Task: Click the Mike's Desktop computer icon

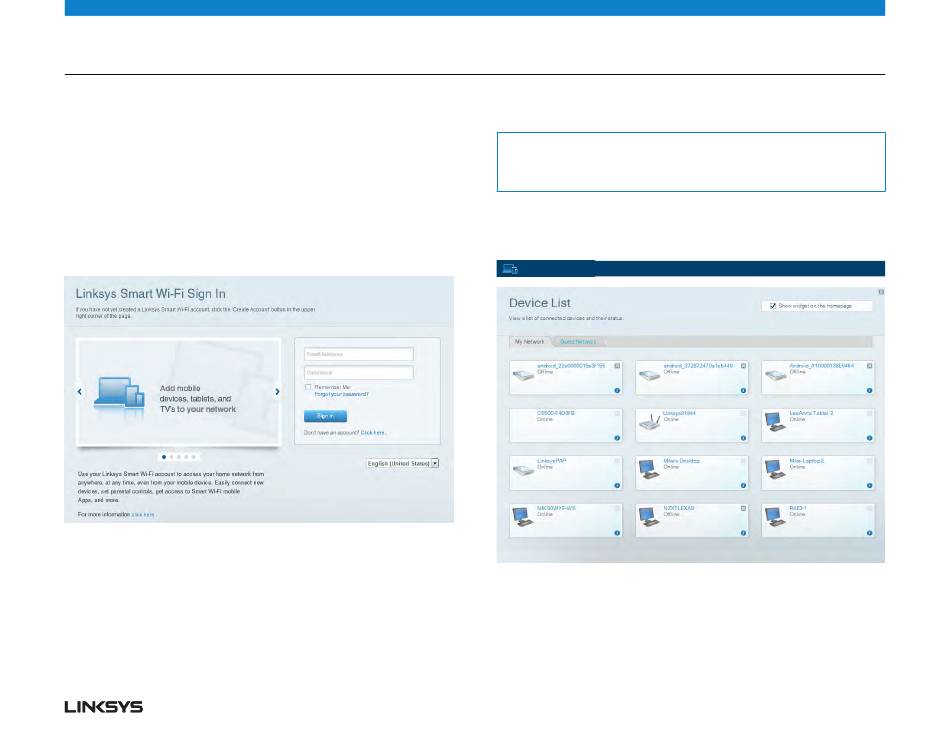Action: [x=649, y=470]
